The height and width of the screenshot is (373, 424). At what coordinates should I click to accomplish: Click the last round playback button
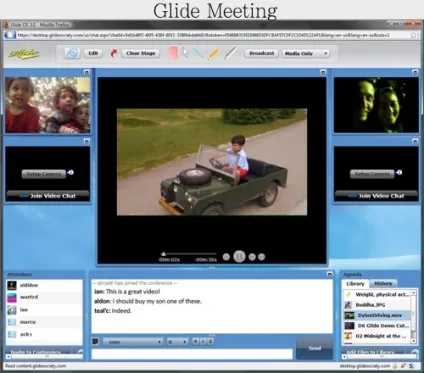pos(262,257)
